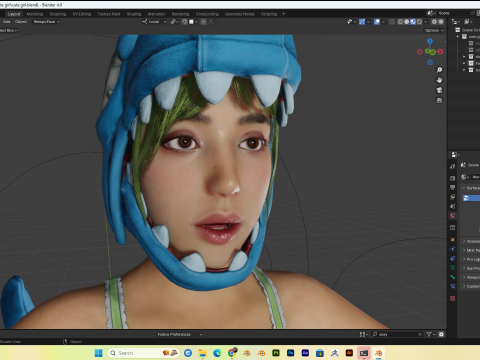The width and height of the screenshot is (480, 360).
Task: Click the Windows Start button
Action: click(x=99, y=353)
